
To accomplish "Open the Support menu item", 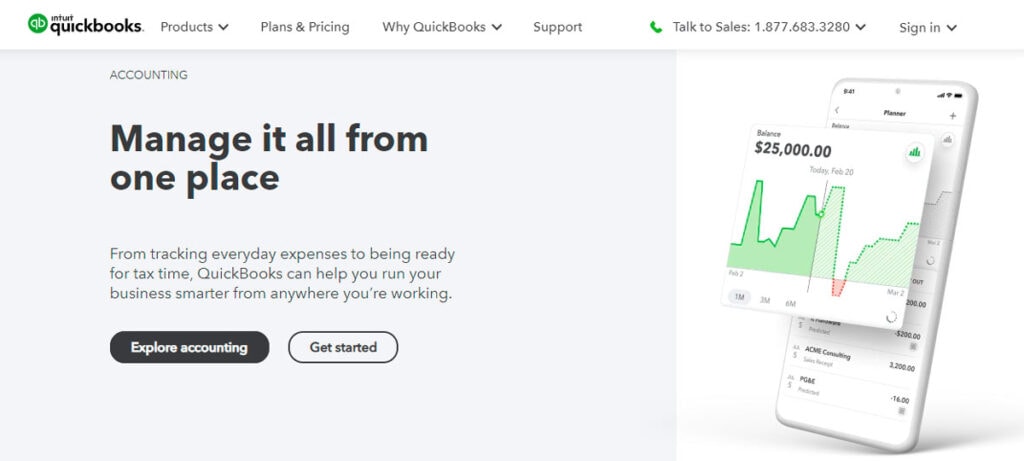I will [558, 27].
